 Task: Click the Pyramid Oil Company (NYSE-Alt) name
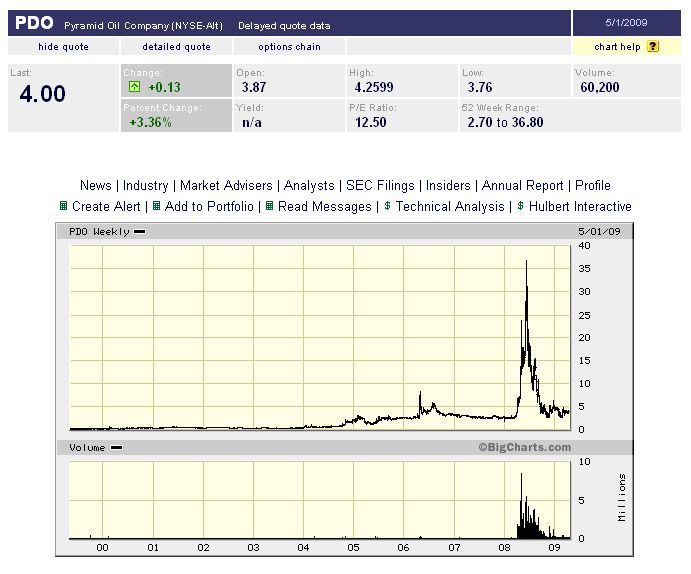coord(144,26)
